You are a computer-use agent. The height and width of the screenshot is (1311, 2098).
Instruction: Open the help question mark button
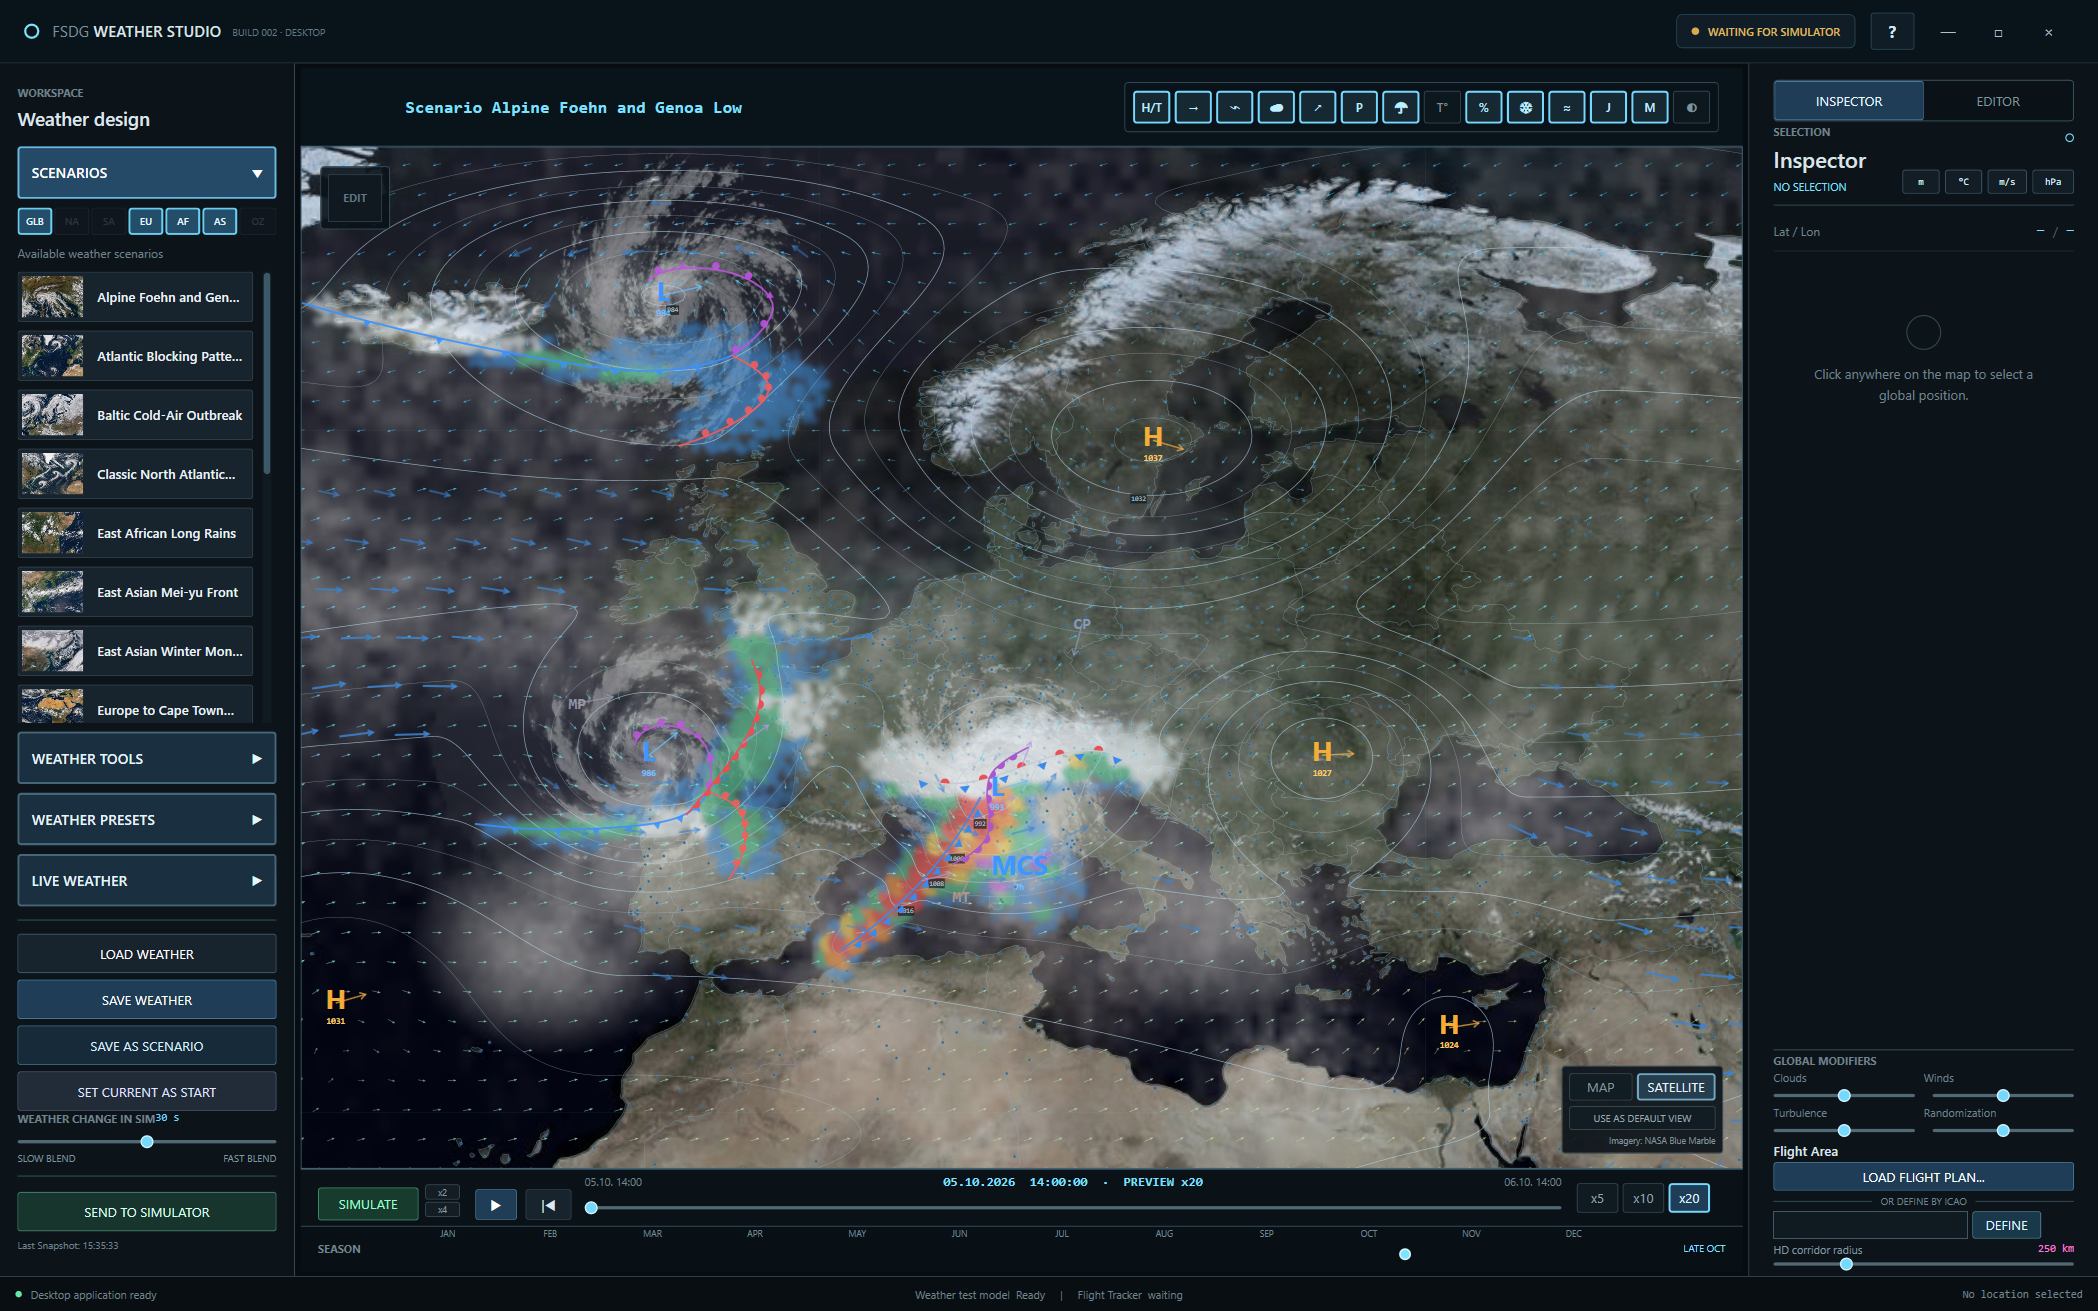click(x=1892, y=32)
